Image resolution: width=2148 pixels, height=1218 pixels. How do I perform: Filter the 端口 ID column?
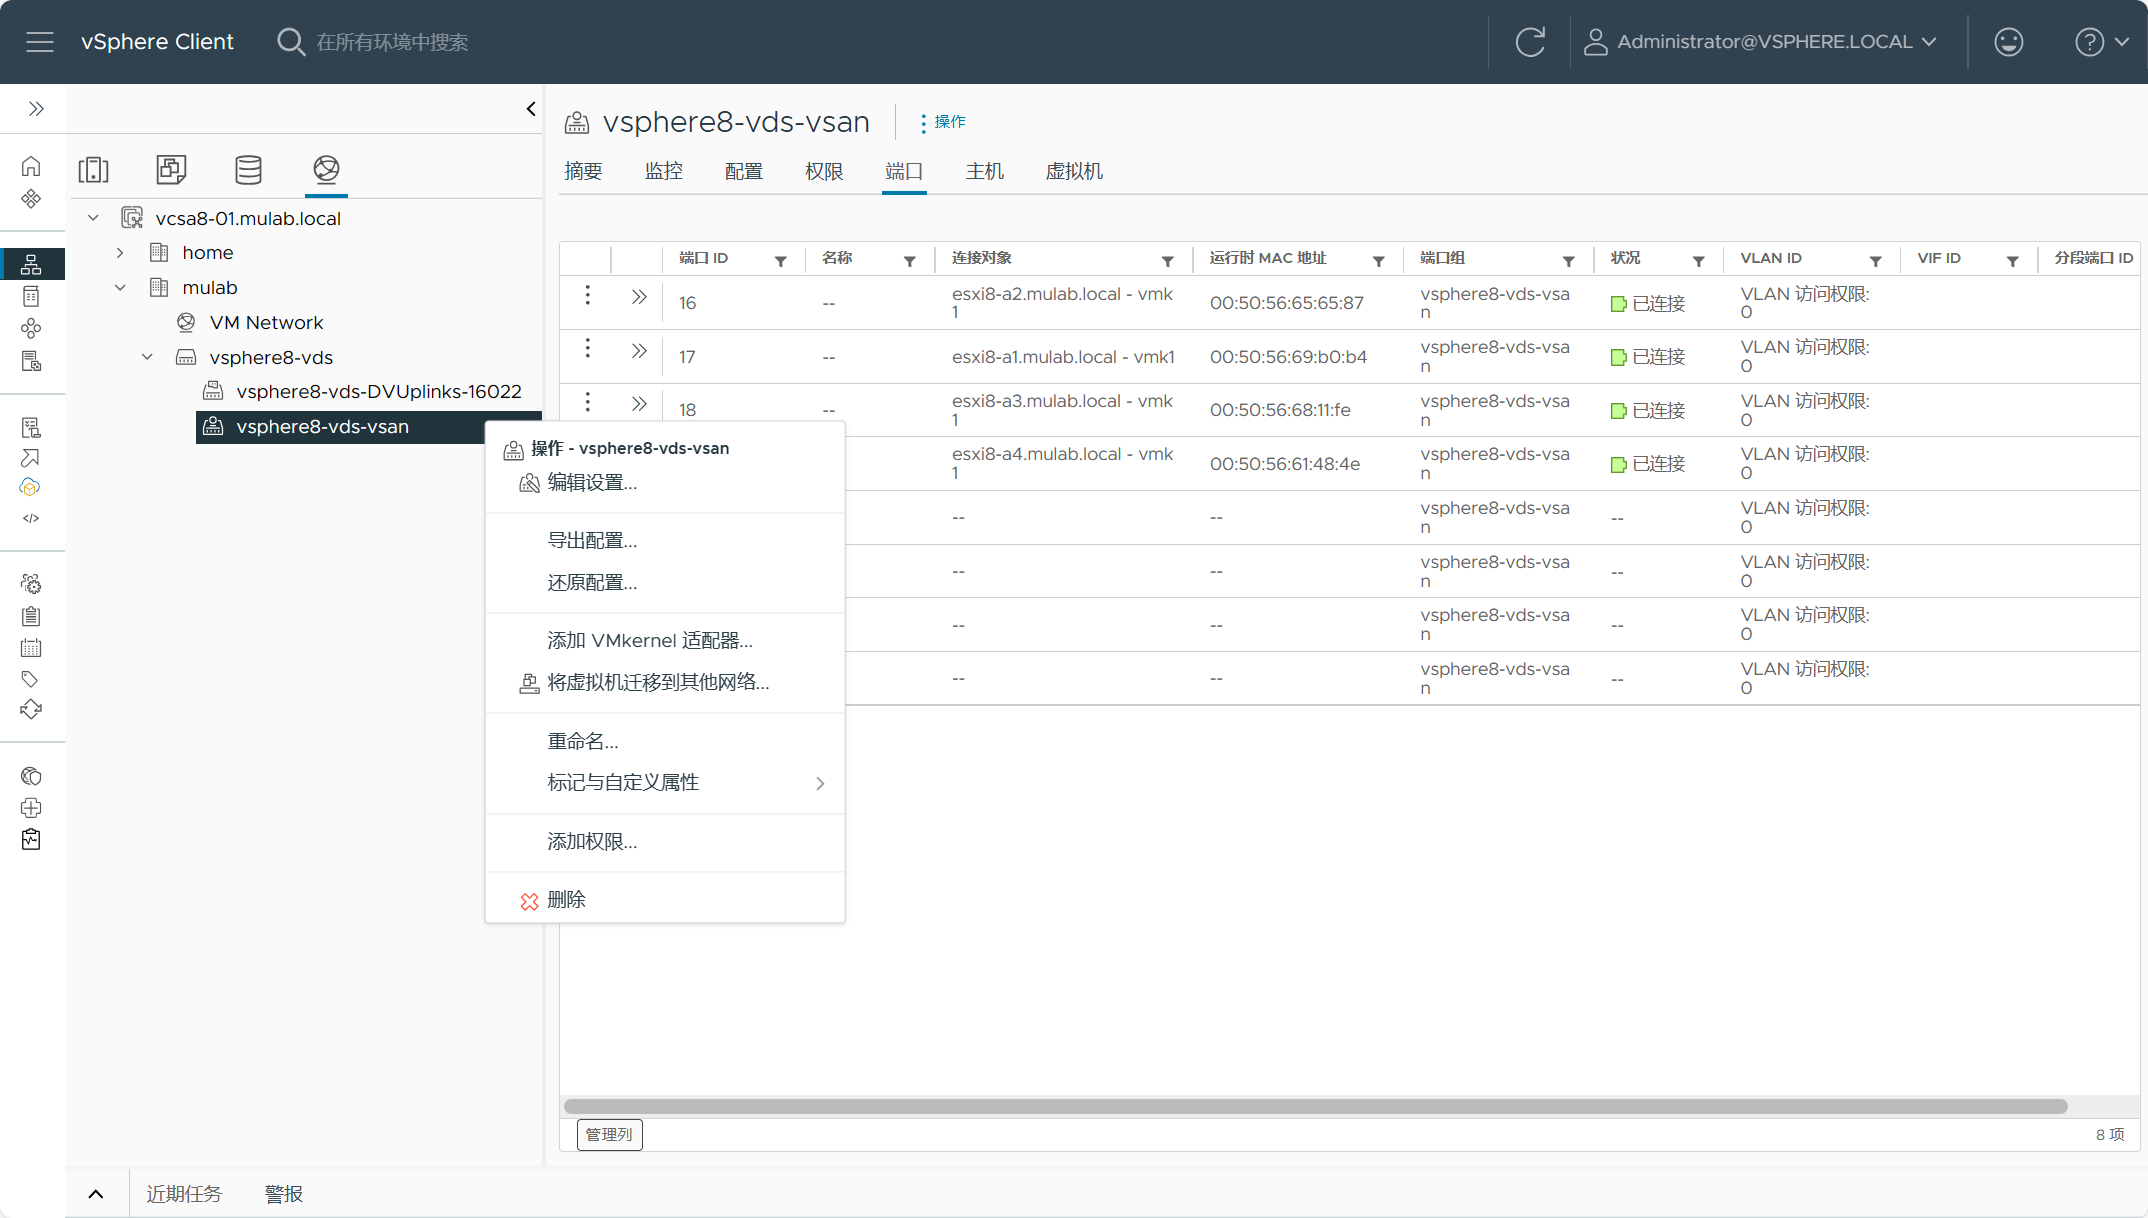point(780,261)
